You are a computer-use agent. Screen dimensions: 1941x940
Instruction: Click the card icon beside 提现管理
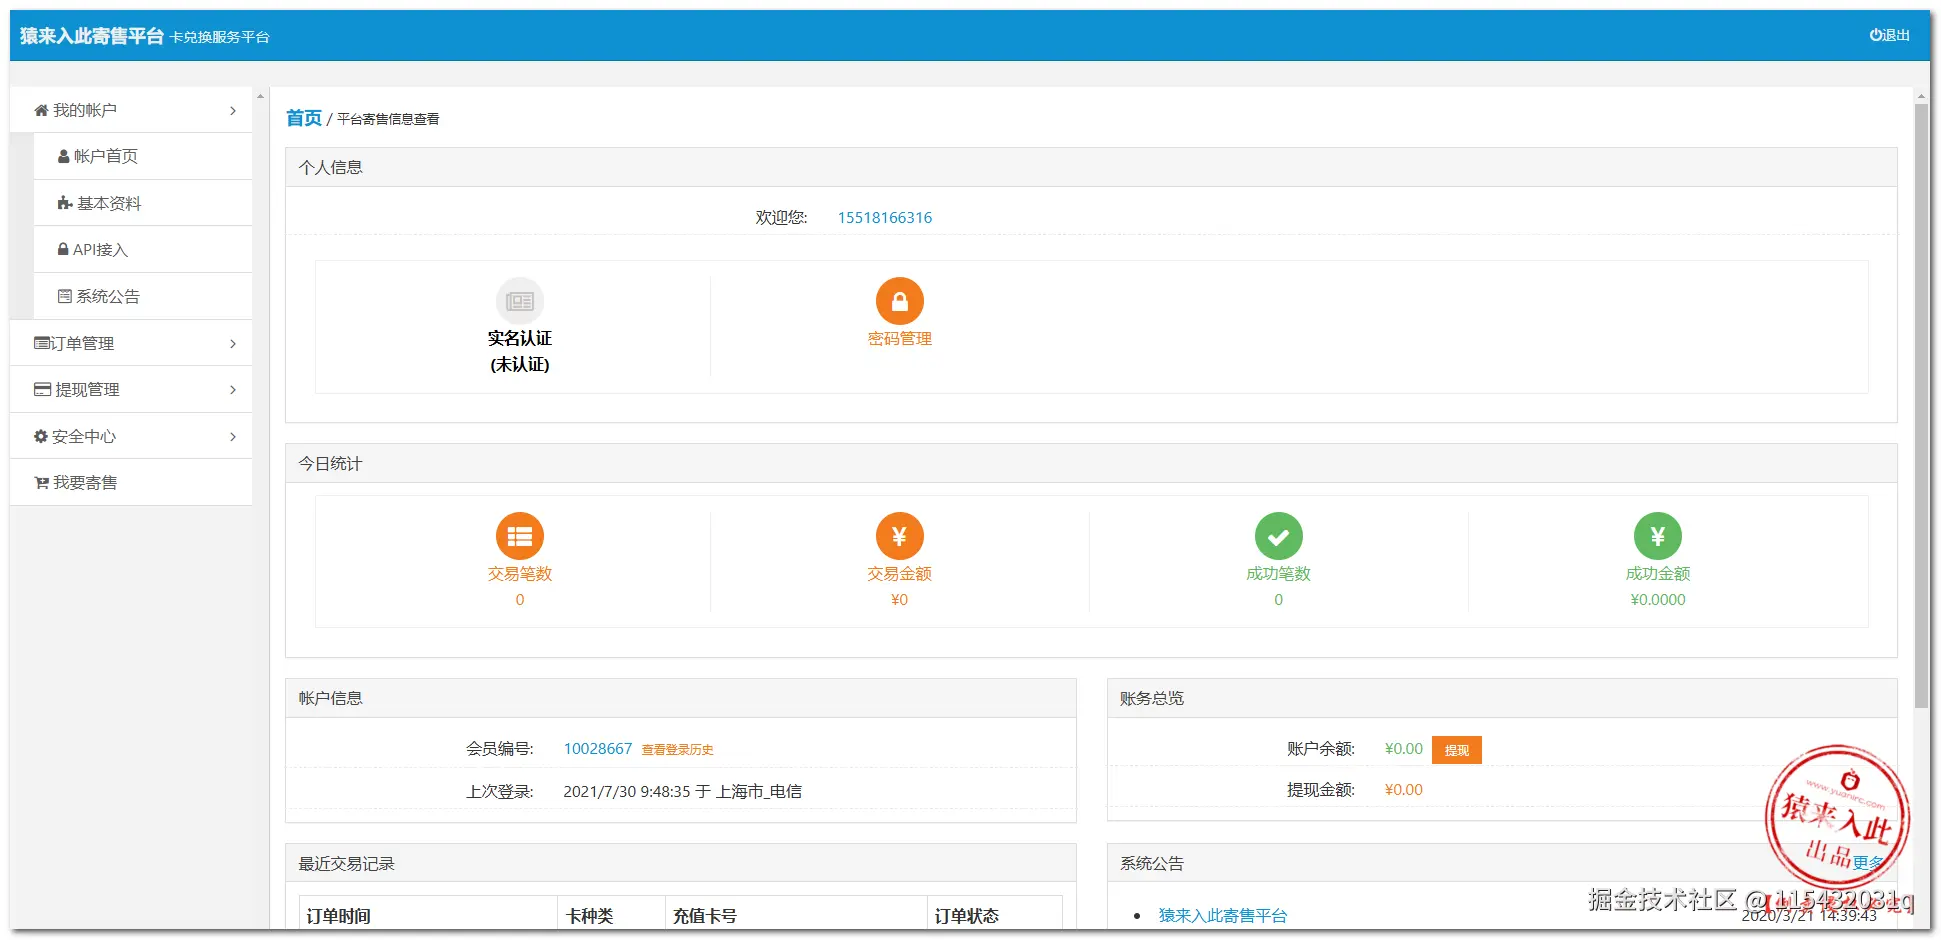pyautogui.click(x=42, y=390)
